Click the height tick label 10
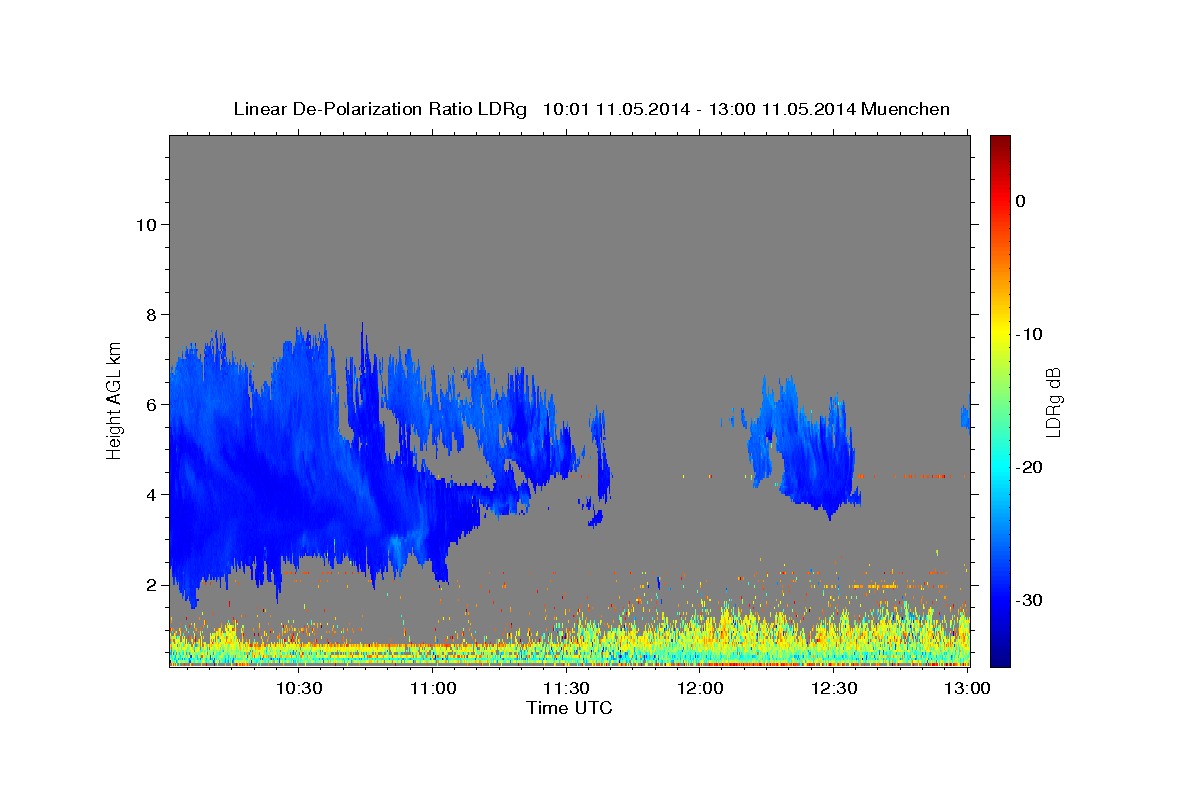The width and height of the screenshot is (1200, 800). pyautogui.click(x=145, y=224)
